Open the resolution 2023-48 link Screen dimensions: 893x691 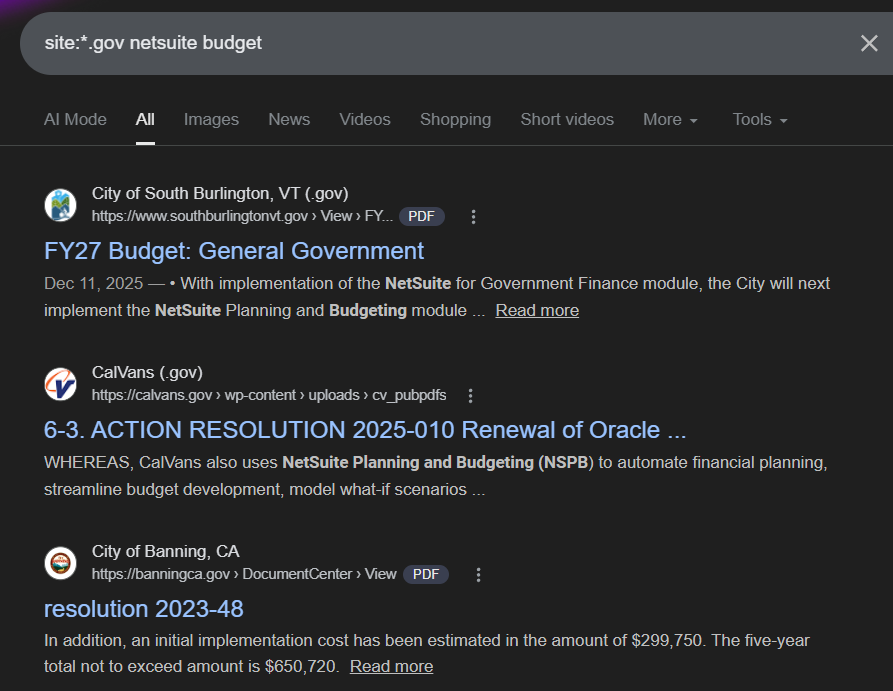(144, 609)
